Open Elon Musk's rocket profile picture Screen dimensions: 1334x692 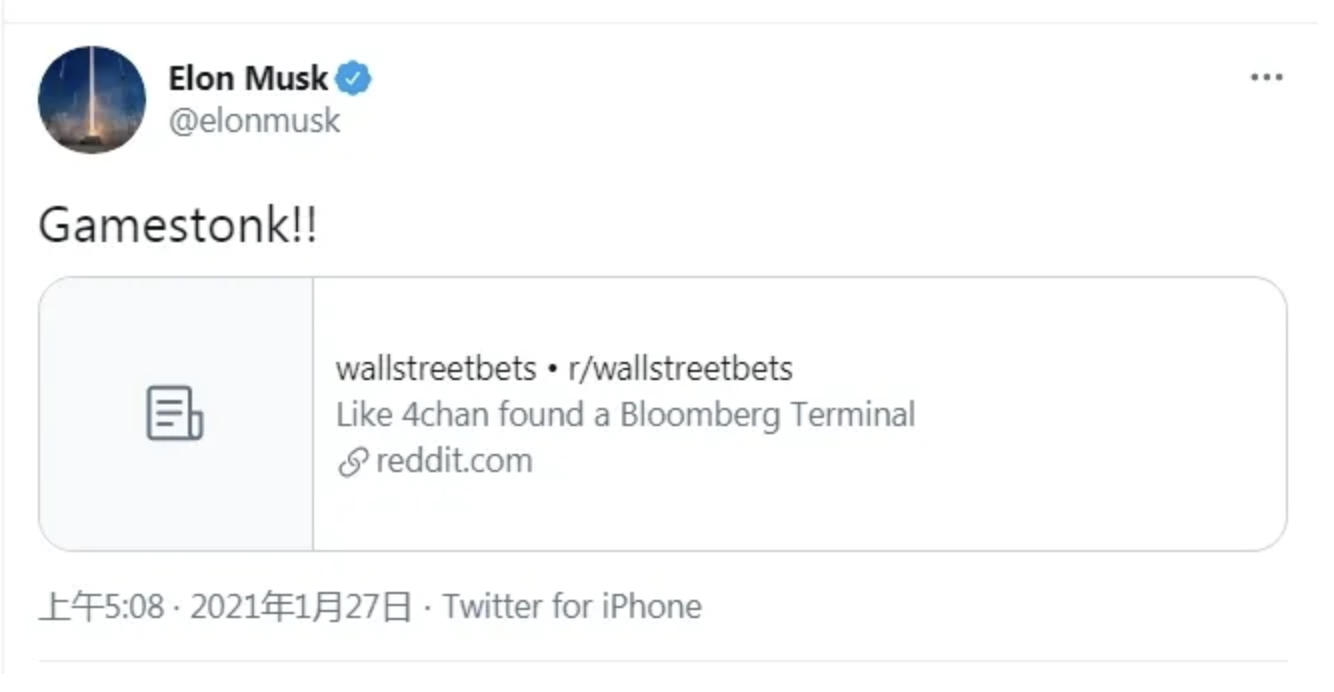(92, 99)
